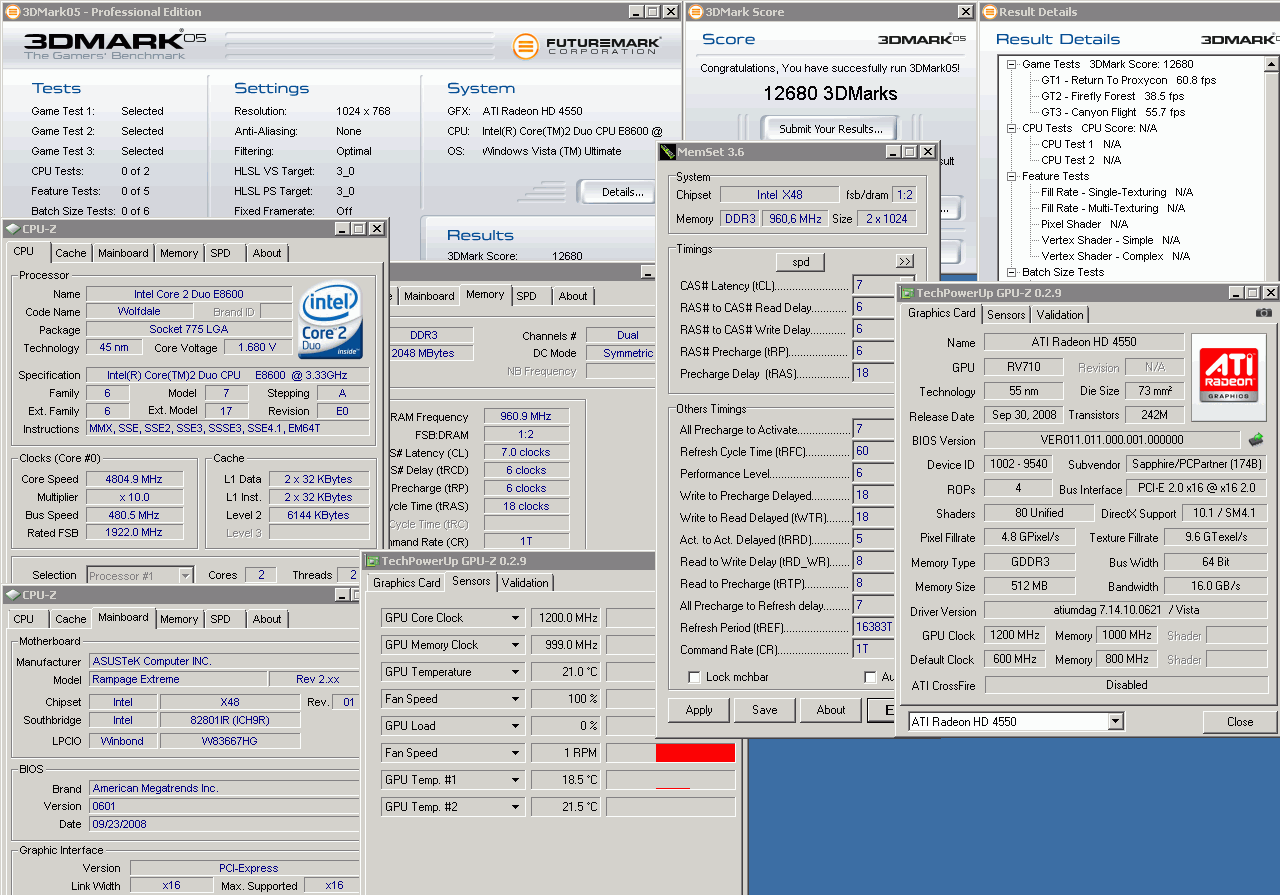Expand MemSet timings with the >> button
The width and height of the screenshot is (1280, 895).
pyautogui.click(x=904, y=262)
